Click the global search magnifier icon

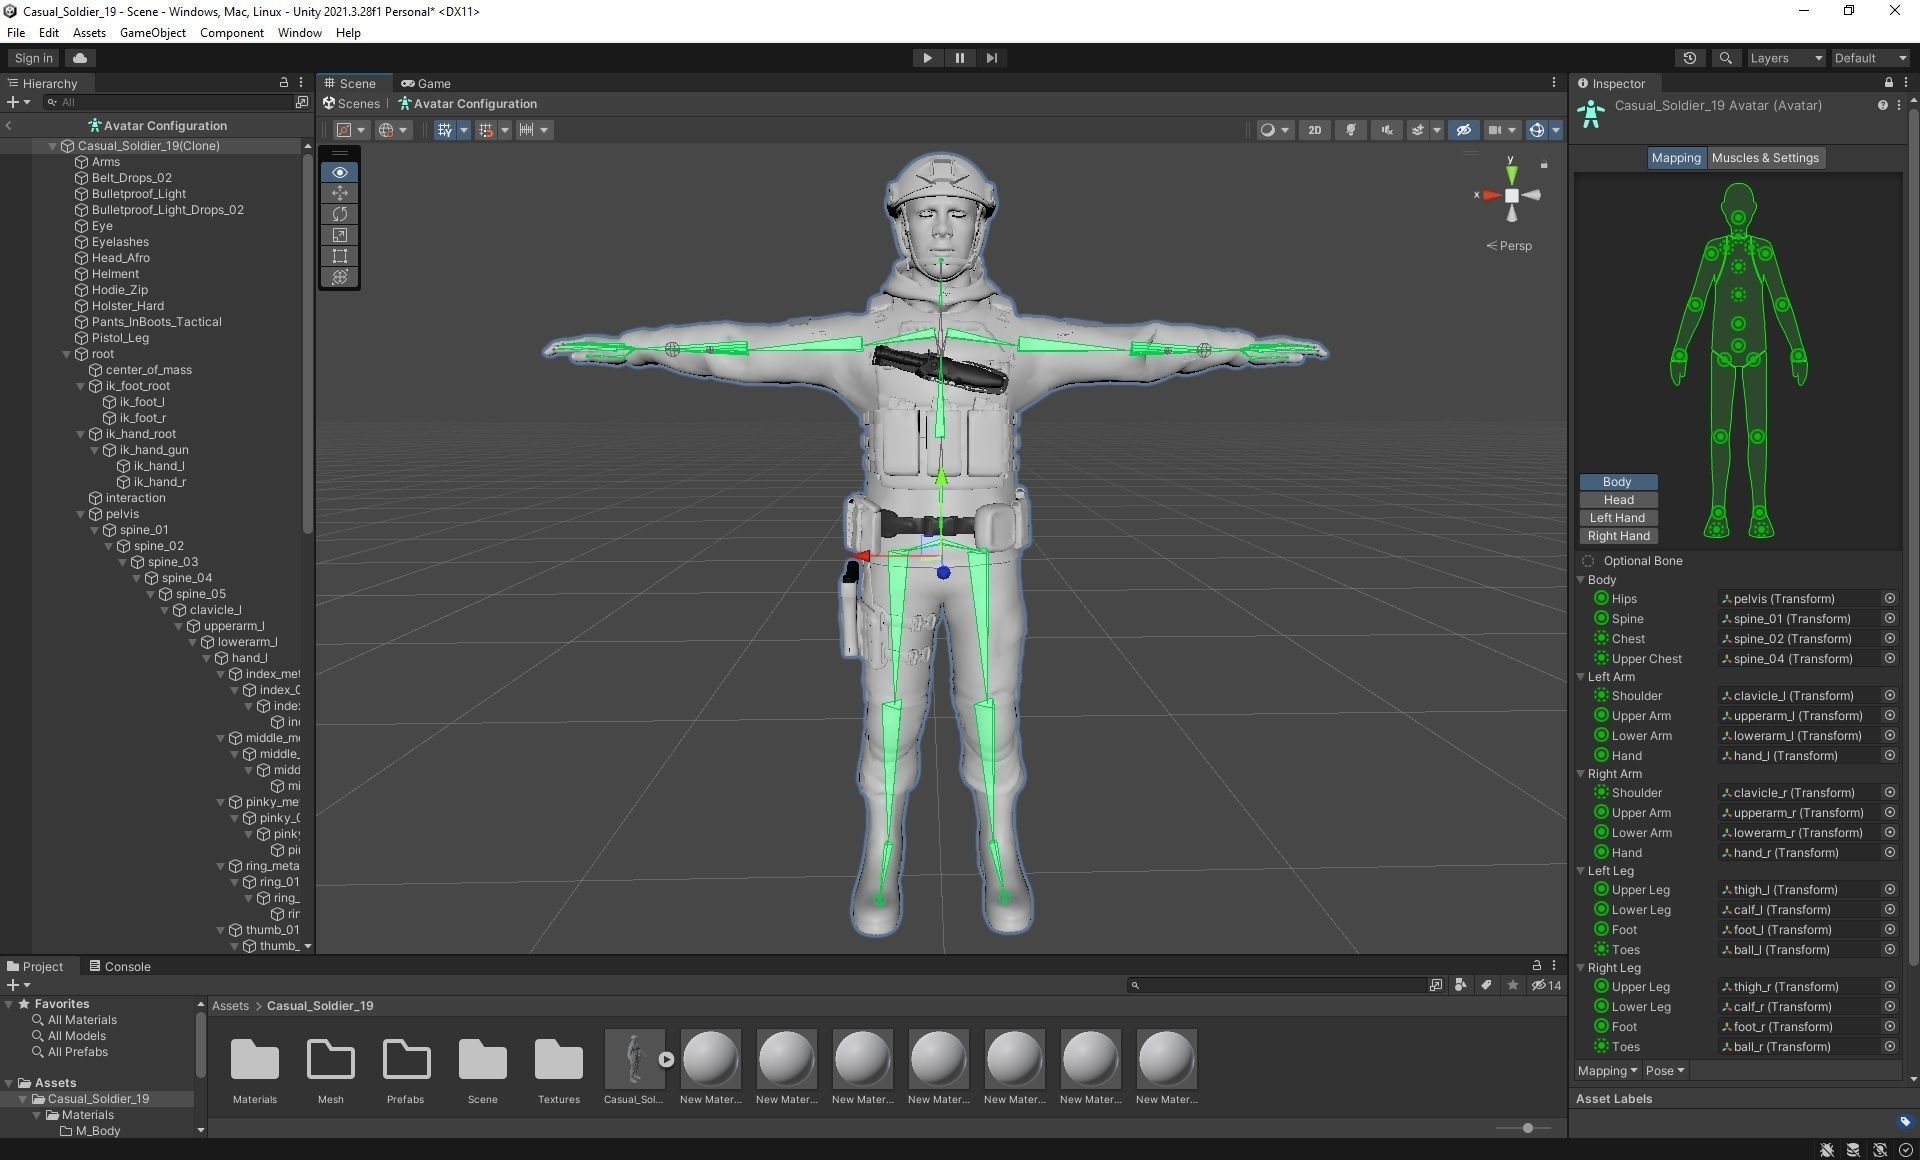(x=1725, y=58)
